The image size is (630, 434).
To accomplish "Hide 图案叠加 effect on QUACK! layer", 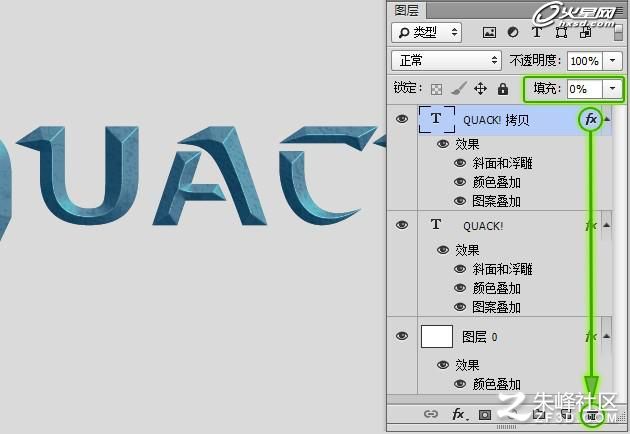I will (x=460, y=307).
